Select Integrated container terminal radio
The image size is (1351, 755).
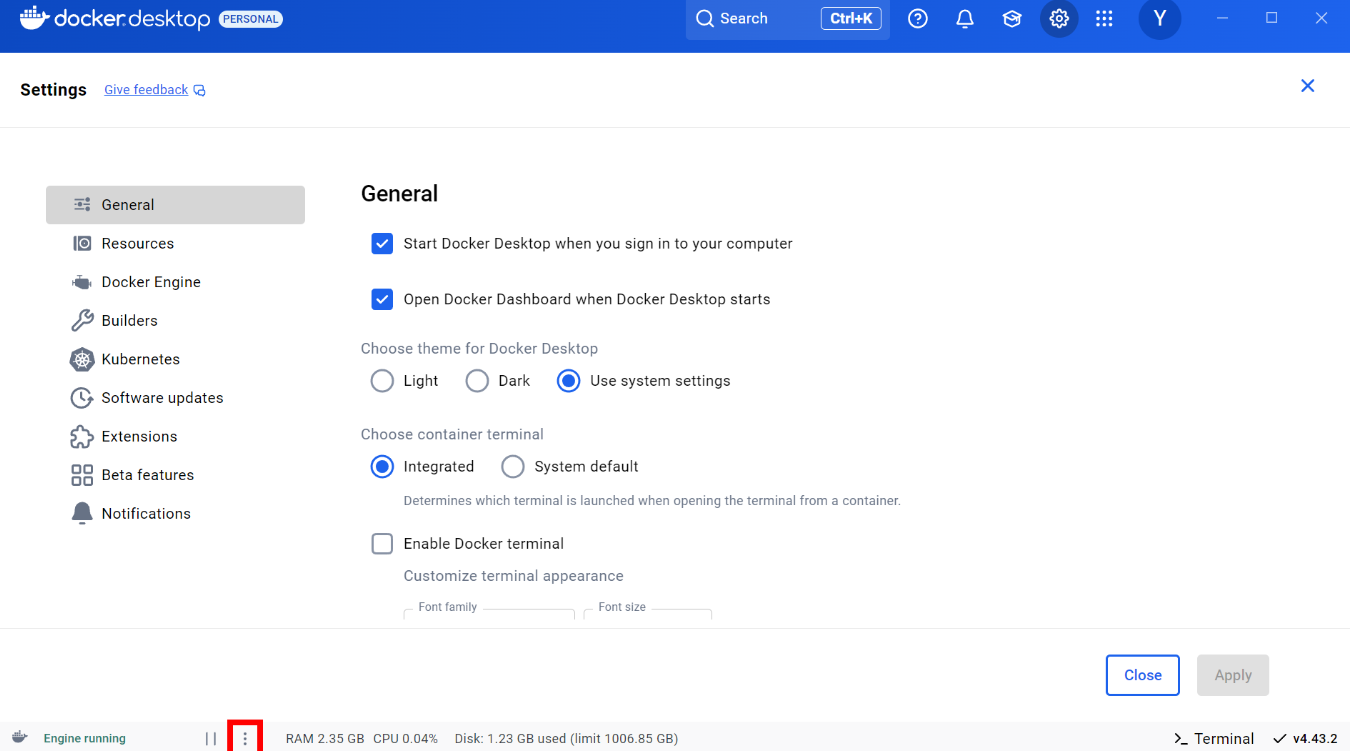(382, 467)
